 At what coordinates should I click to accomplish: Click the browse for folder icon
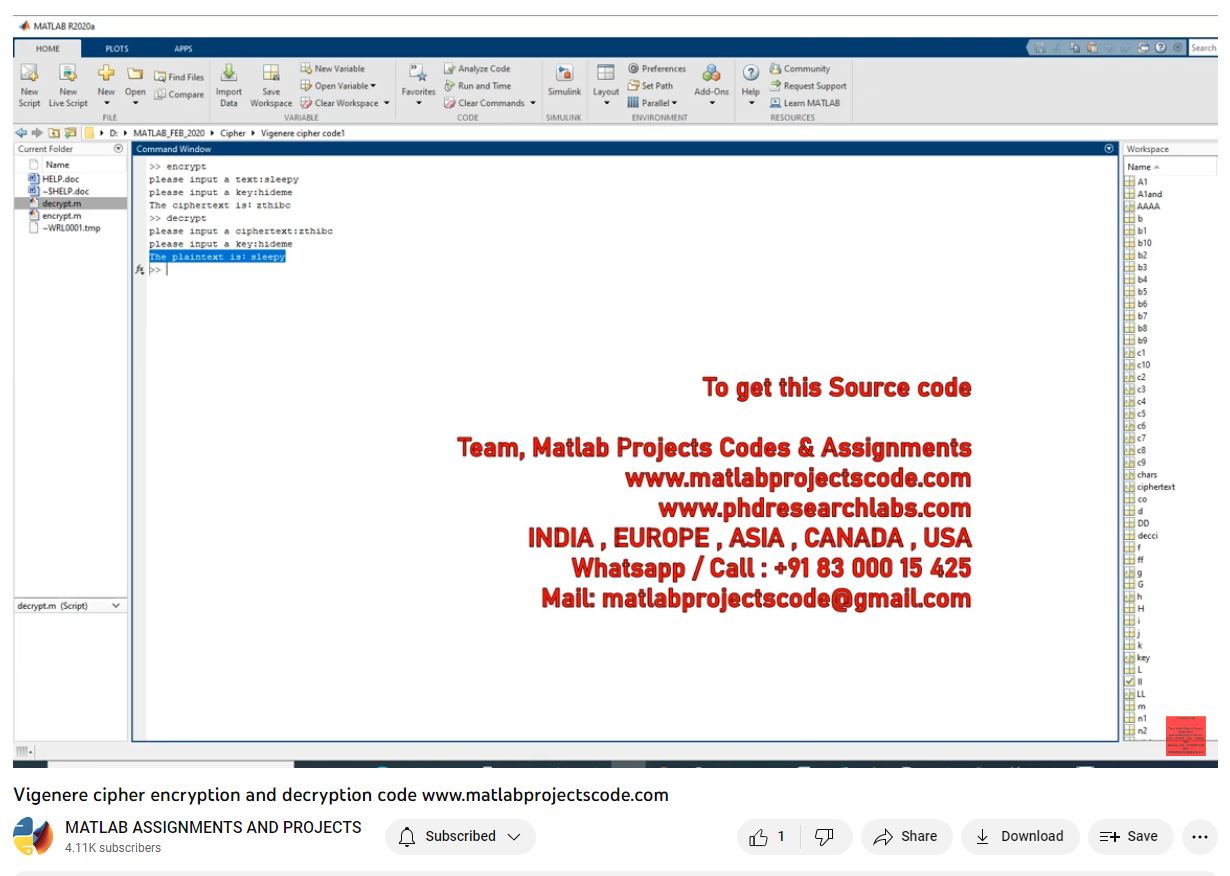(71, 133)
